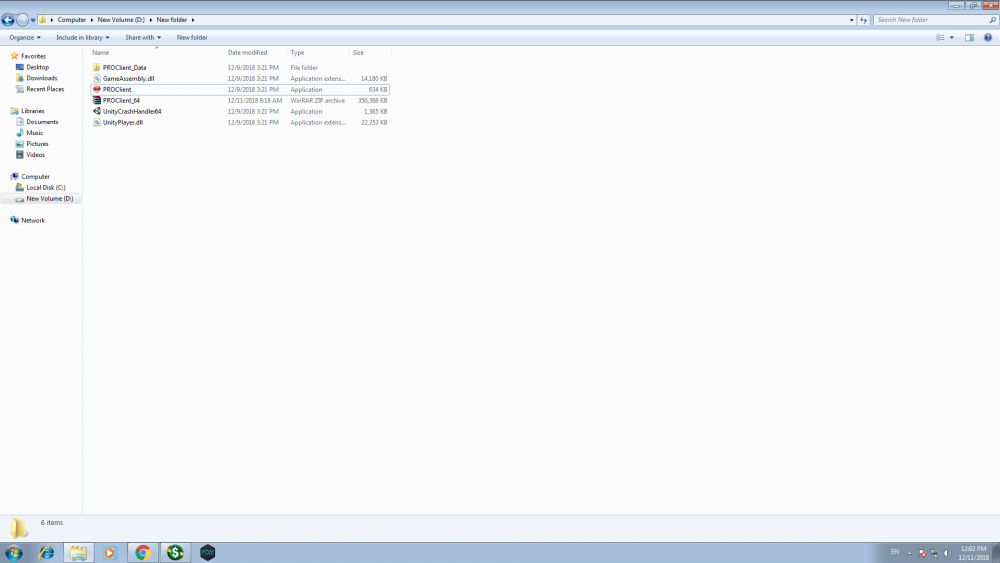
Task: Open the Organize dropdown menu
Action: point(25,37)
